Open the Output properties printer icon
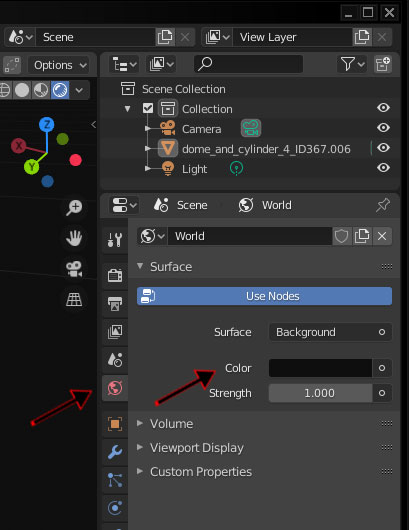The width and height of the screenshot is (409, 530). pos(115,304)
